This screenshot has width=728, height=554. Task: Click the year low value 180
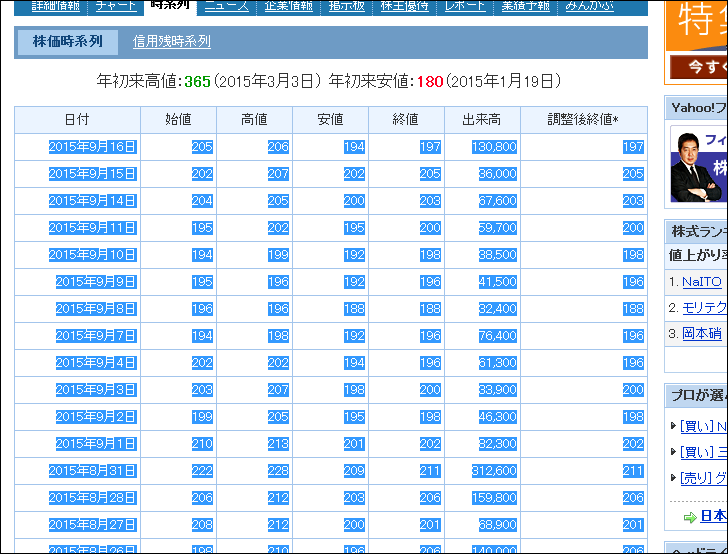430,82
